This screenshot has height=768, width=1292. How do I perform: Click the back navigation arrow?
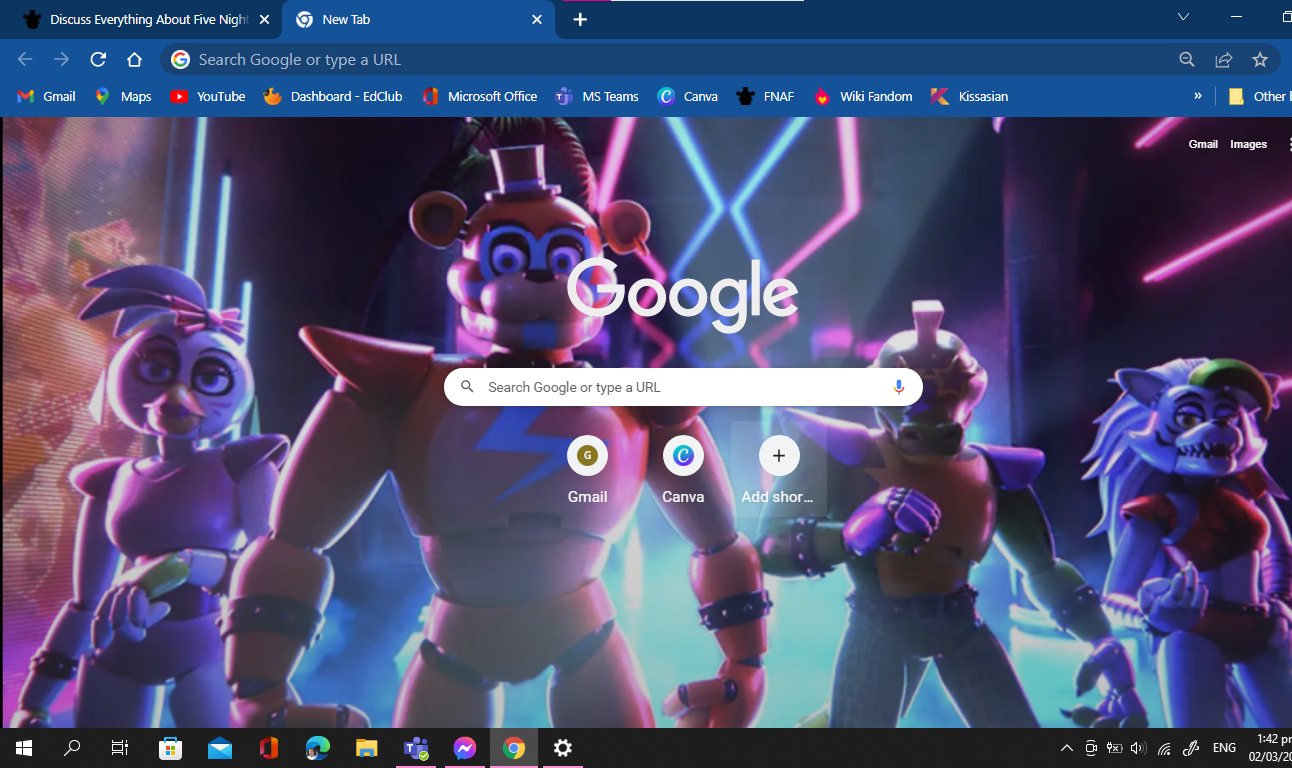(25, 60)
